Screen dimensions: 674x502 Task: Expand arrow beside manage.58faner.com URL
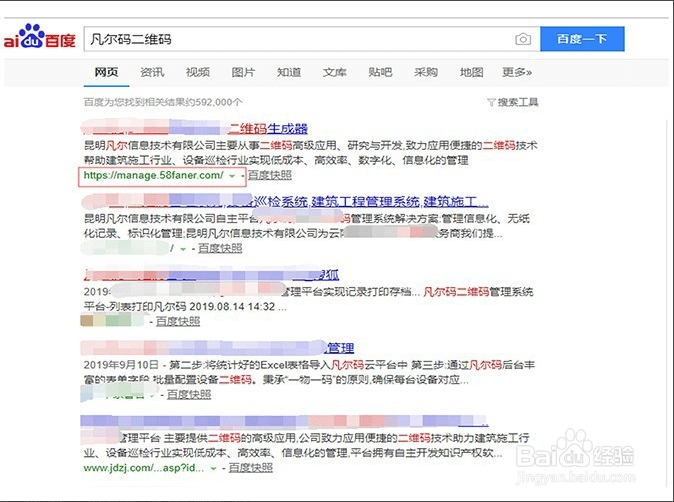tap(232, 176)
